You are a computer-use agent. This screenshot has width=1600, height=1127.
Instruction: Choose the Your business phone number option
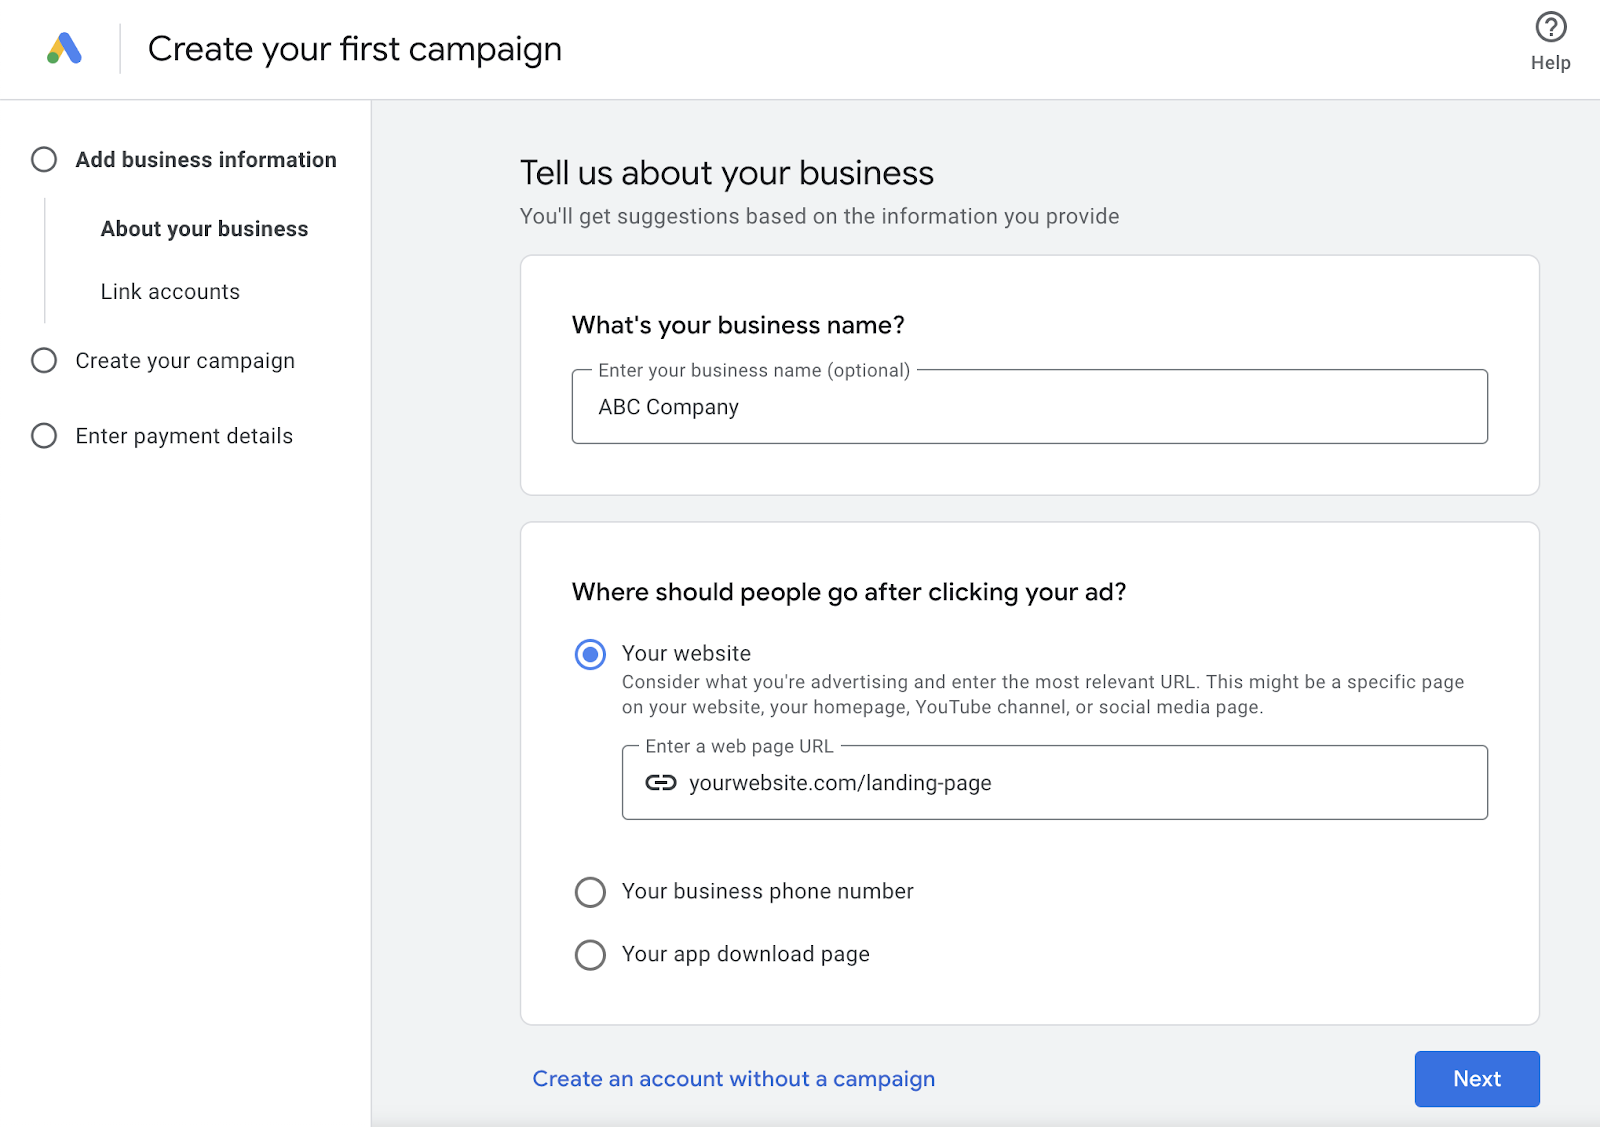(x=590, y=892)
